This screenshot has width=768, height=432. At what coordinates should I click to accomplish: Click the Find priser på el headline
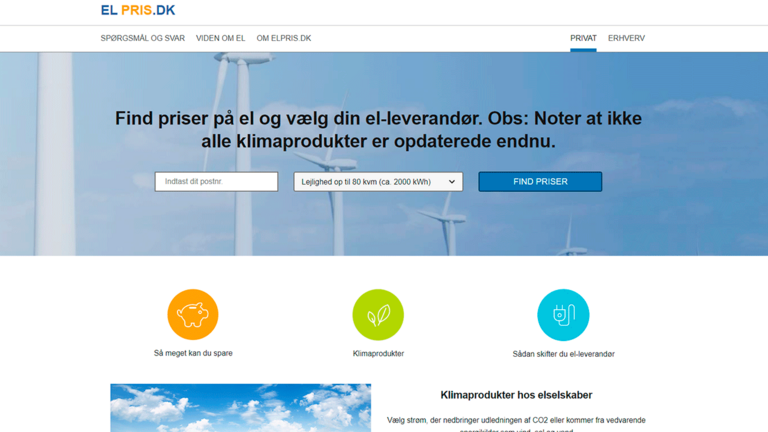378,130
